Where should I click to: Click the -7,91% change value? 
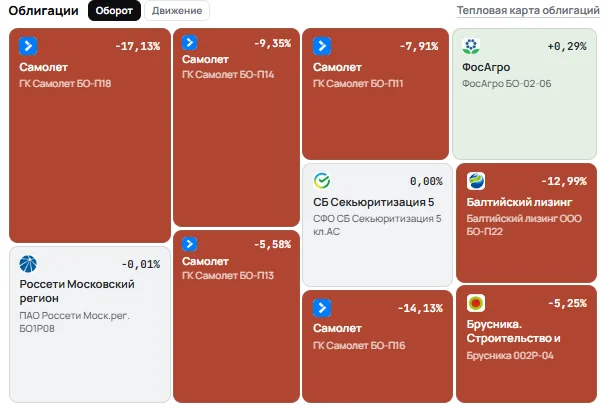[x=419, y=47]
